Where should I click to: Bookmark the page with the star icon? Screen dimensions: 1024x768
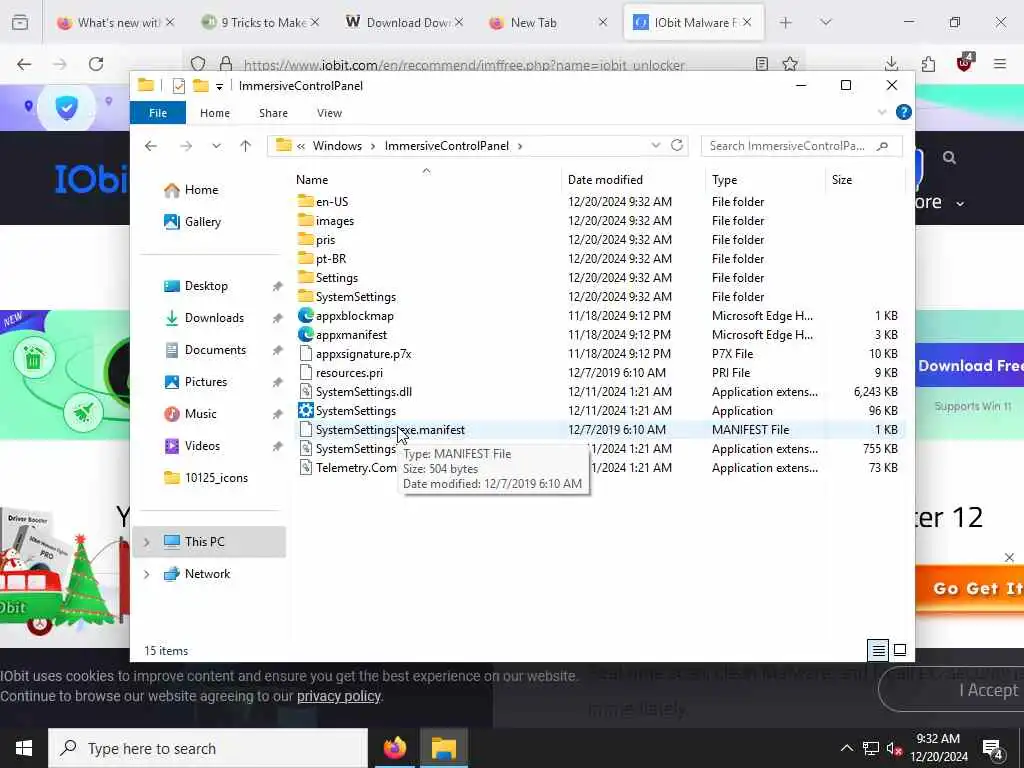(790, 64)
